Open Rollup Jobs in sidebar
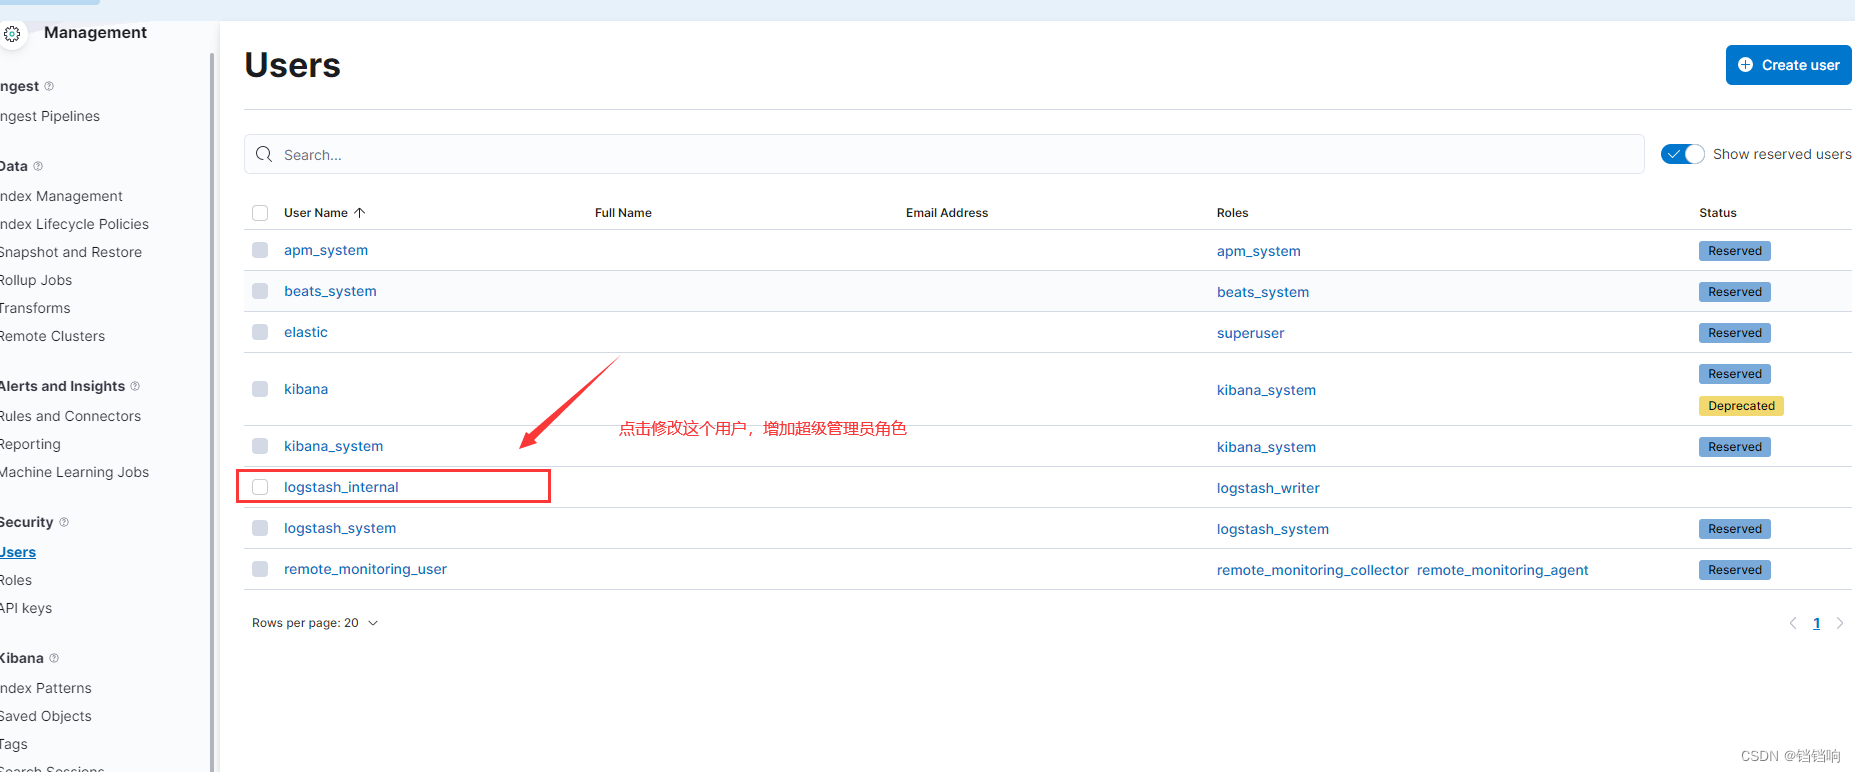The image size is (1855, 772). tap(36, 280)
